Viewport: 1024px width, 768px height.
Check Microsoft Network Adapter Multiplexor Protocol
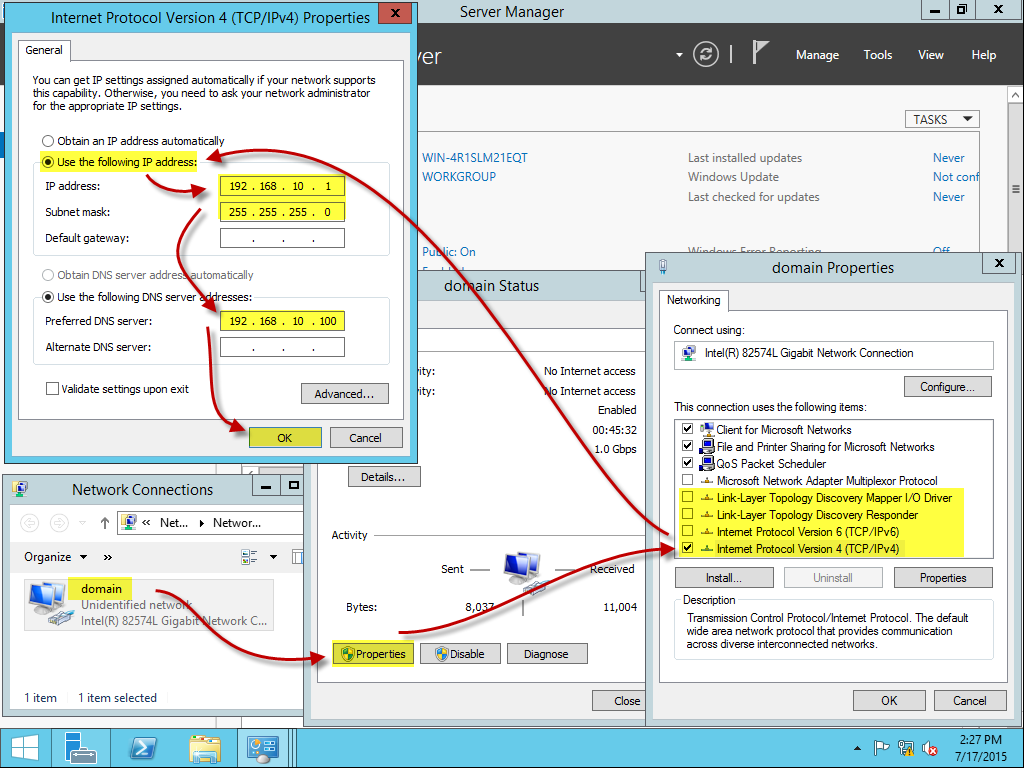click(687, 480)
